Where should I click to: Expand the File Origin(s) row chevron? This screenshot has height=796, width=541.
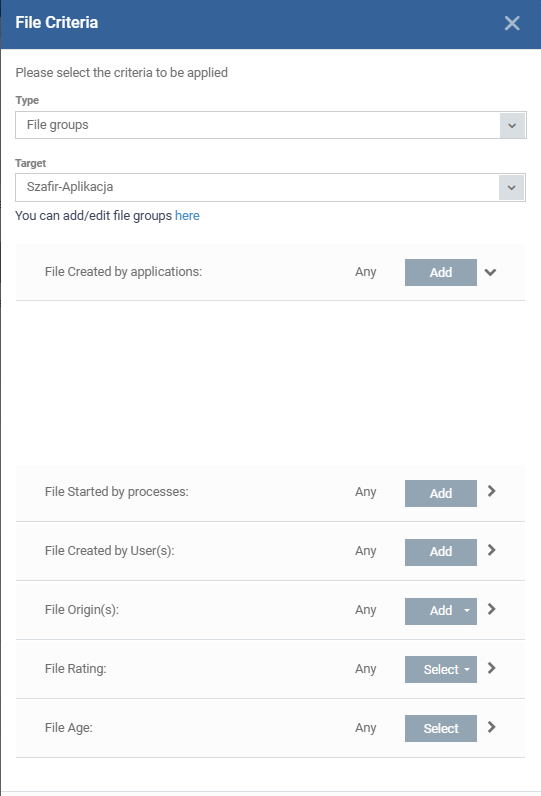pos(491,609)
